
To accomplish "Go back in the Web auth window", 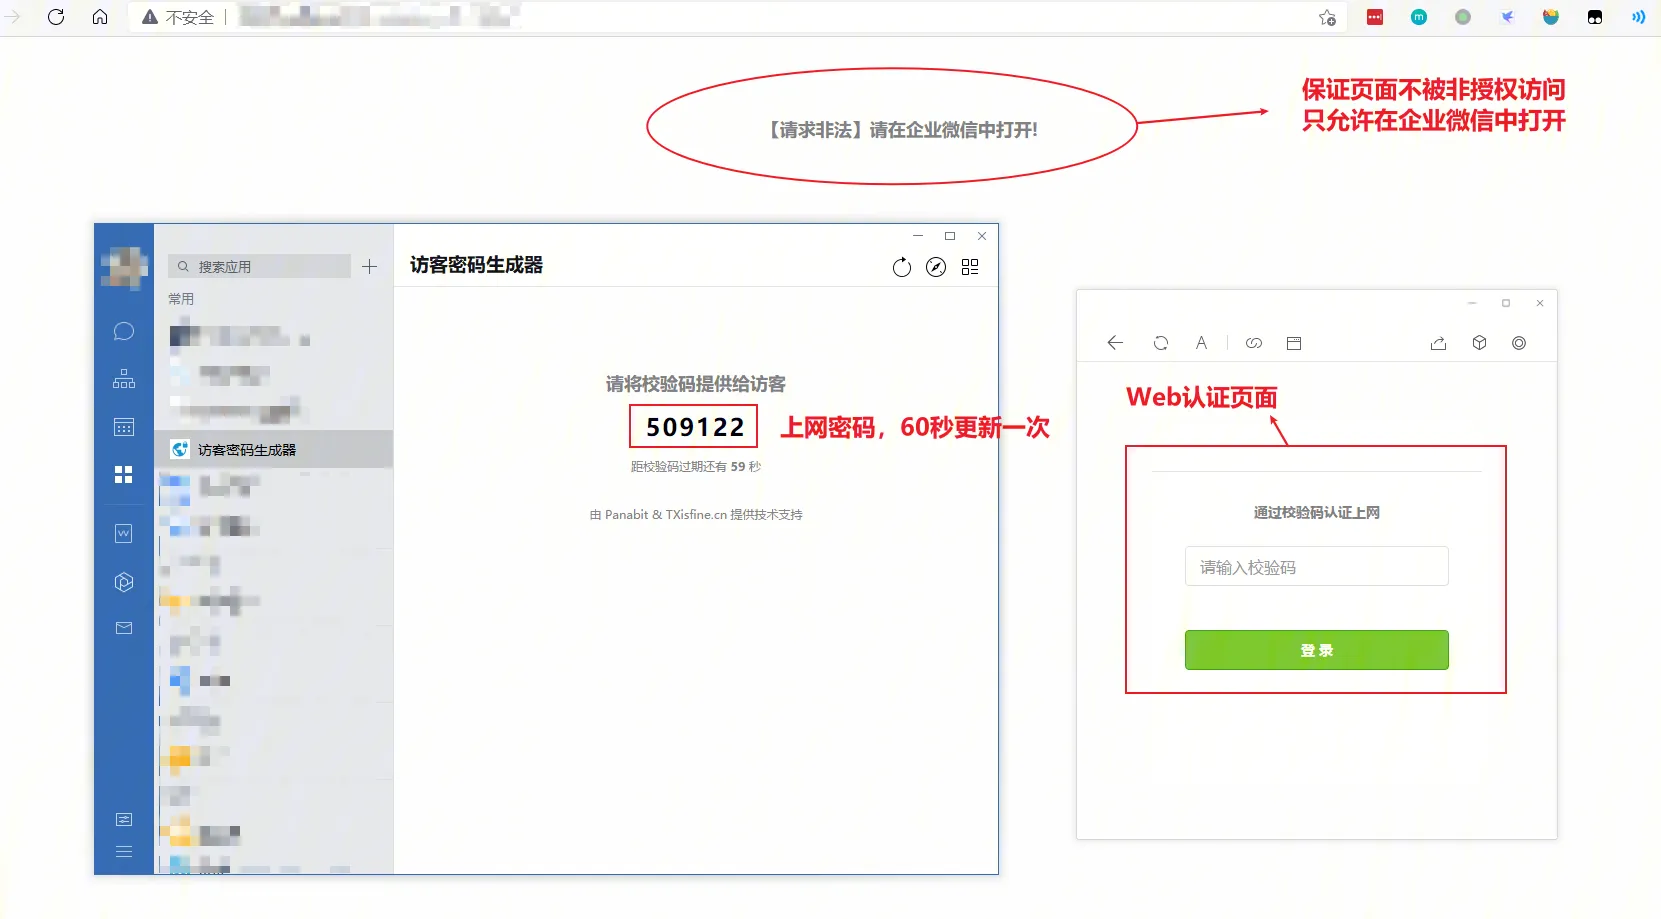I will click(x=1115, y=343).
